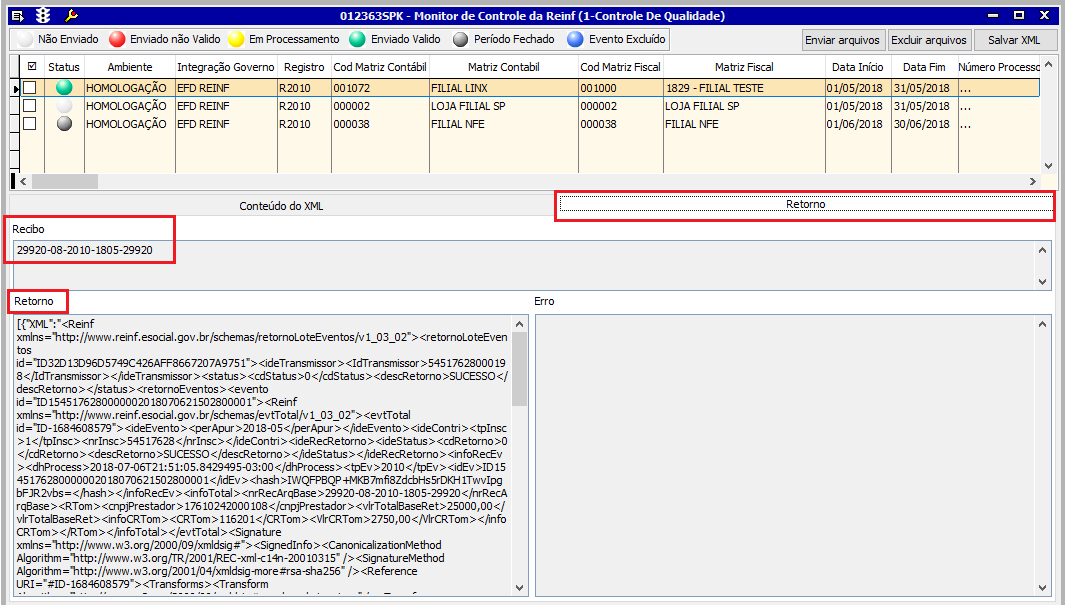The height and width of the screenshot is (605, 1065).
Task: Click the up arrow of the Retorno text scrollbar
Action: tap(520, 324)
